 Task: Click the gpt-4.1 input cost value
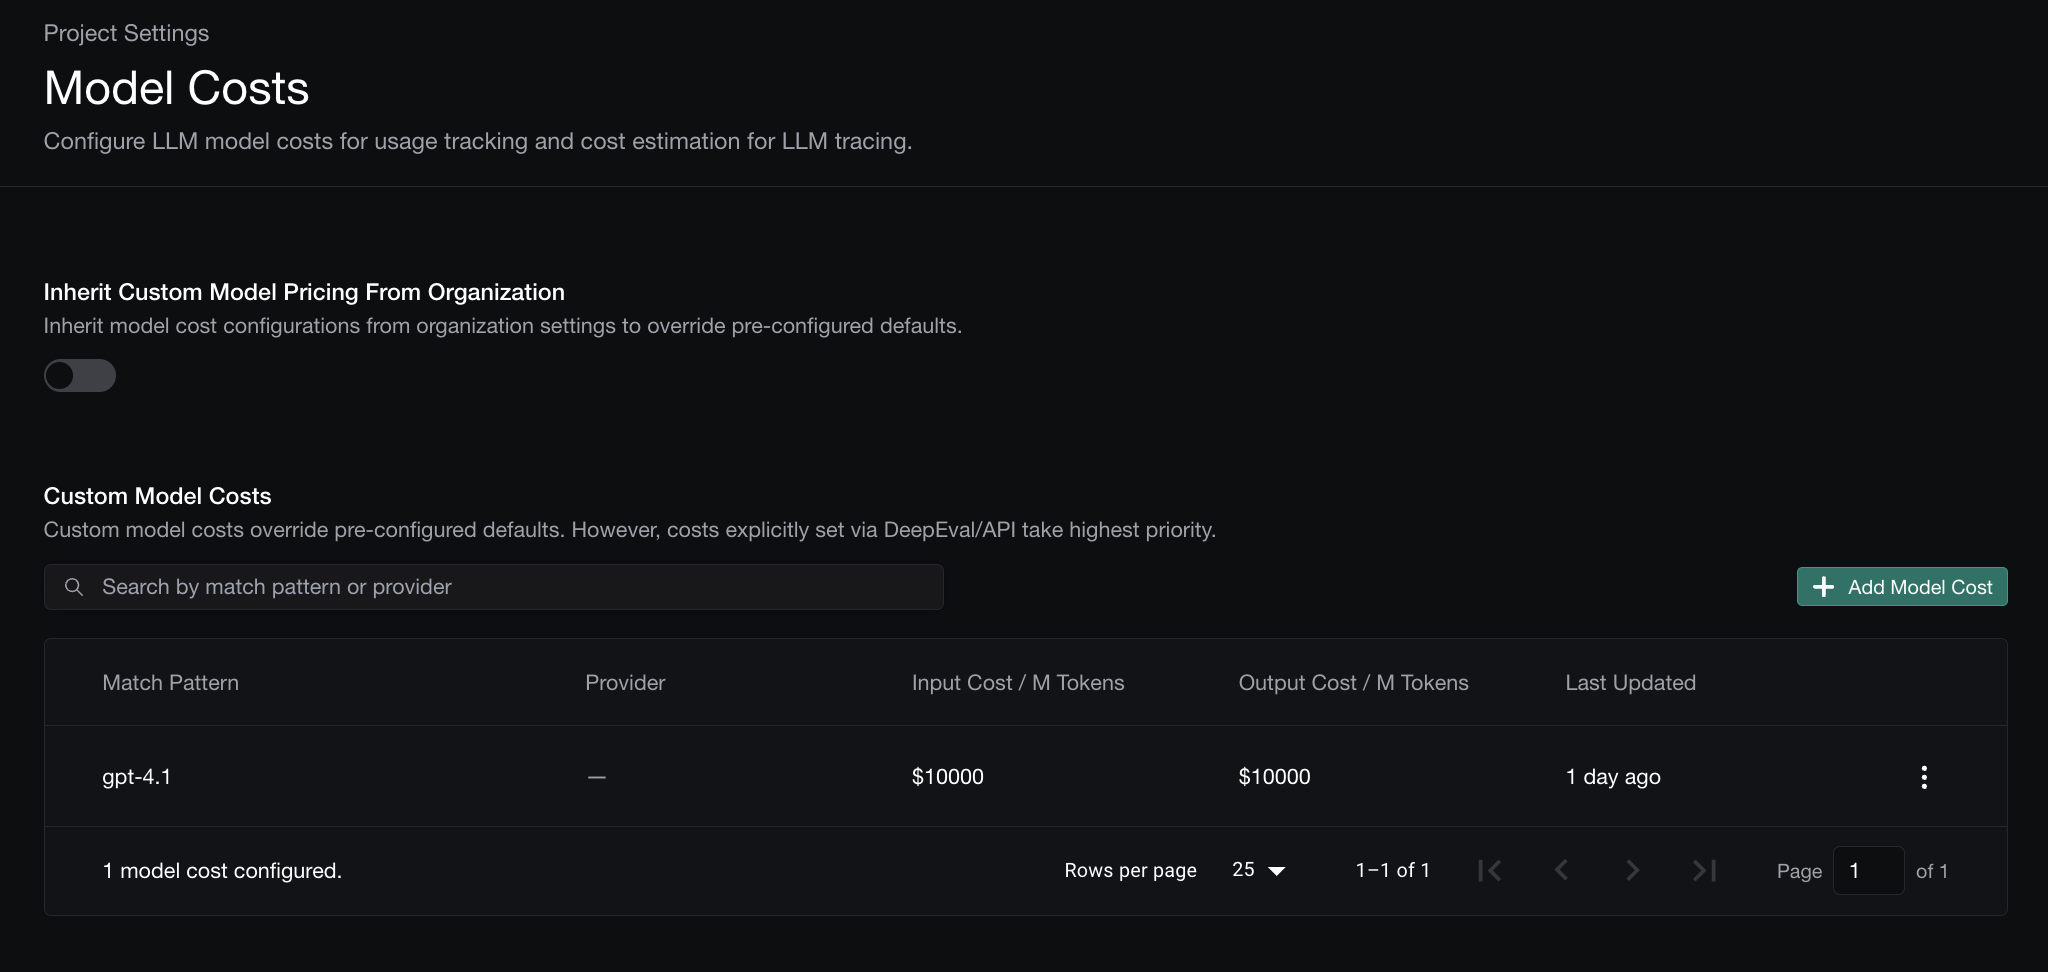(947, 777)
